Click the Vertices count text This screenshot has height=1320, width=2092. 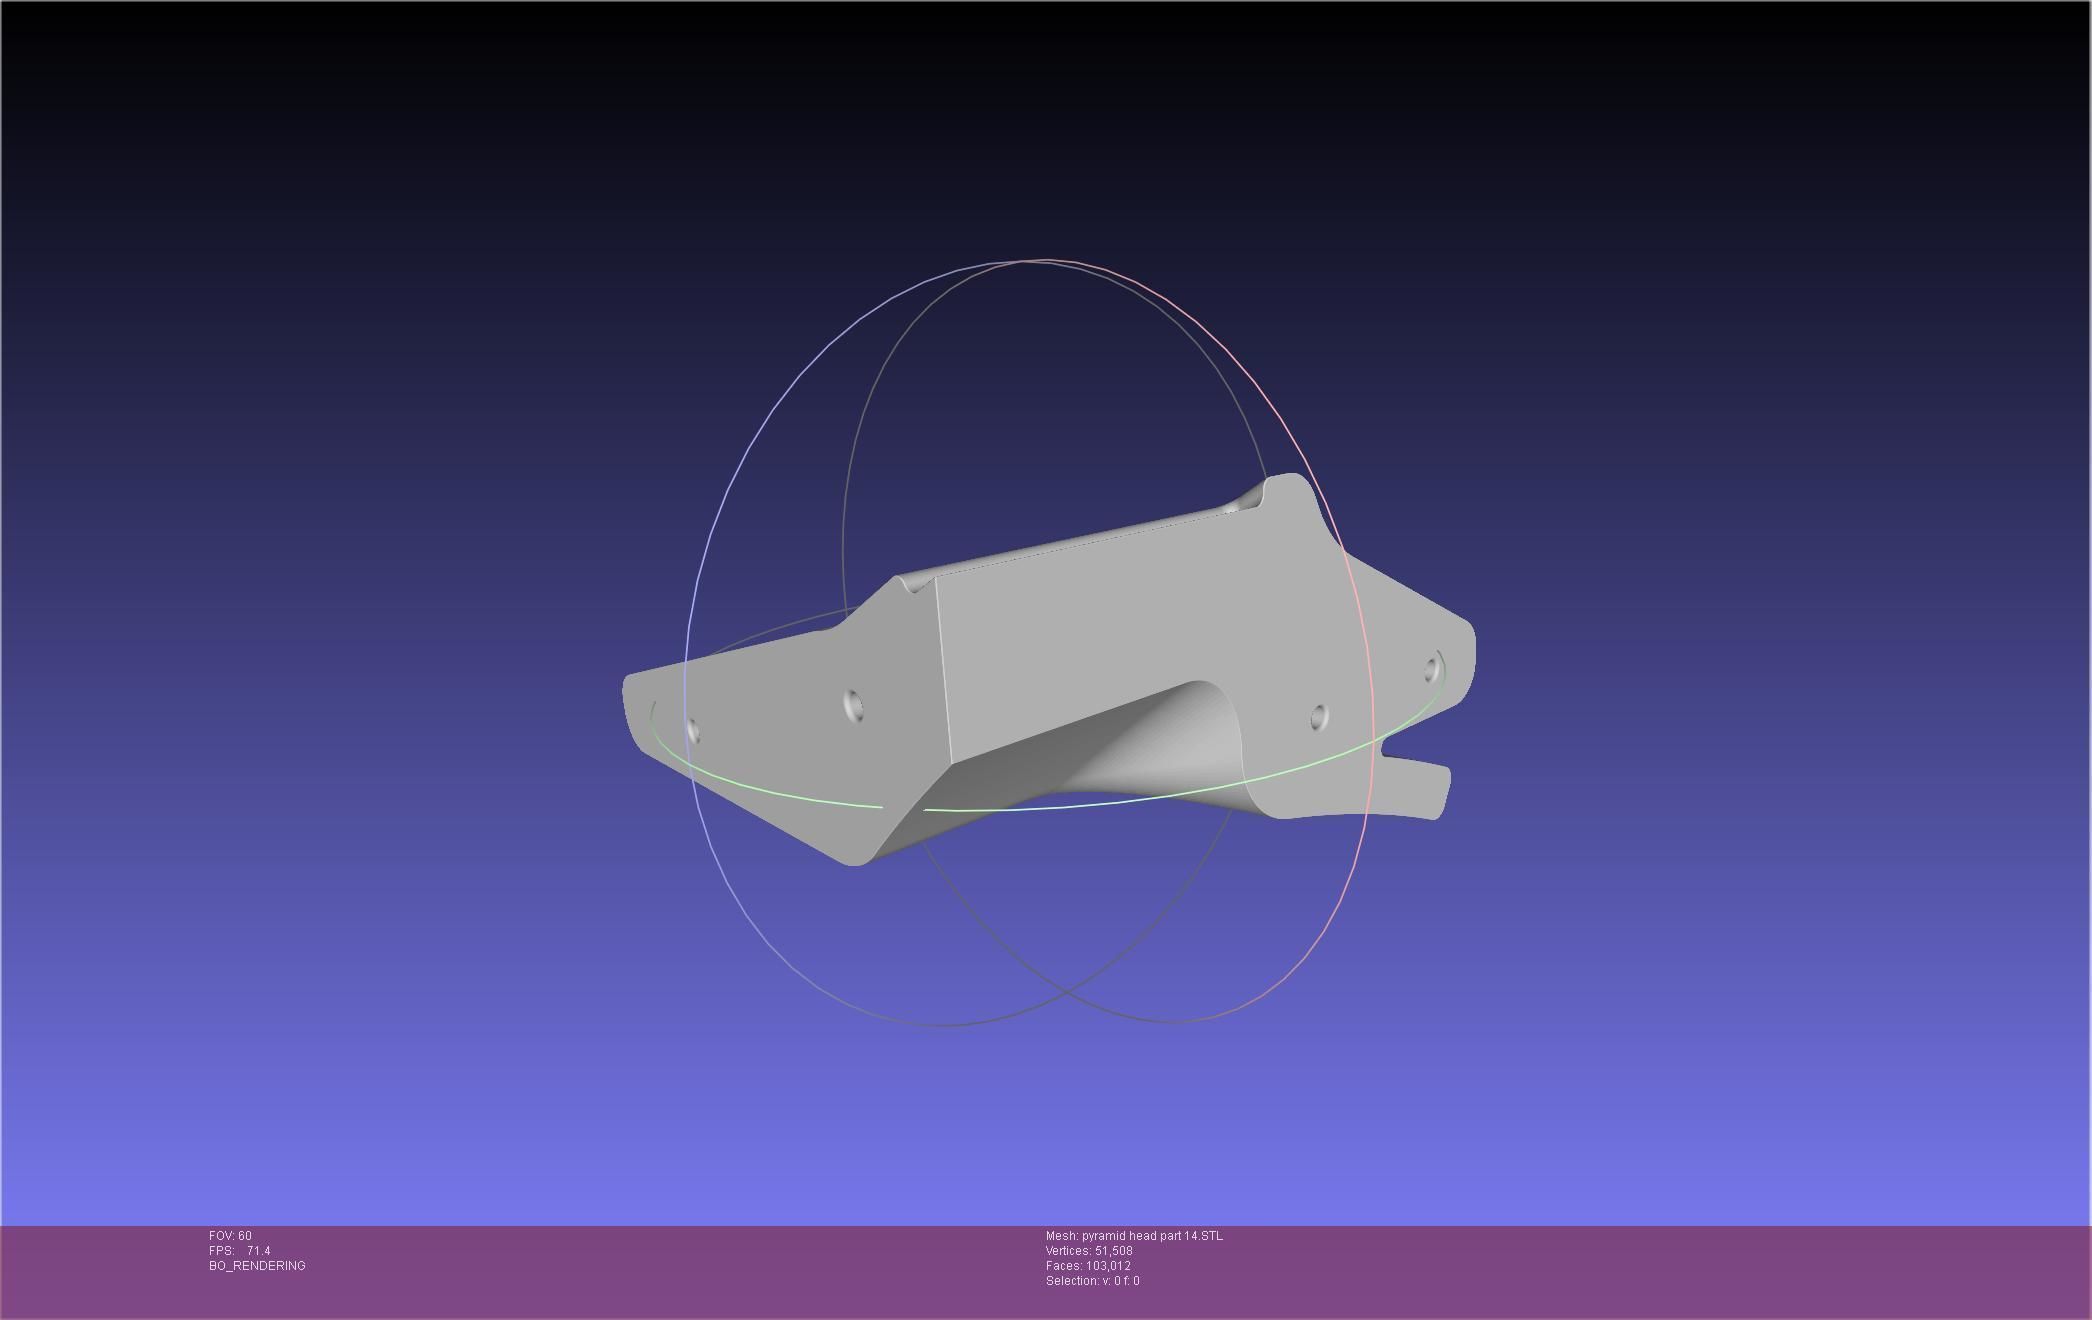click(x=1089, y=1251)
